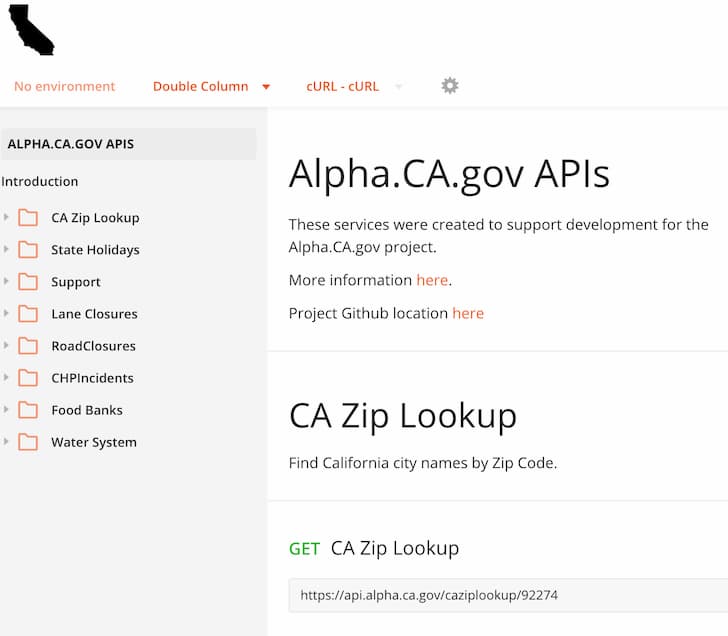Screen dimensions: 728x636
Task: Click the Water System folder icon
Action: 28,441
